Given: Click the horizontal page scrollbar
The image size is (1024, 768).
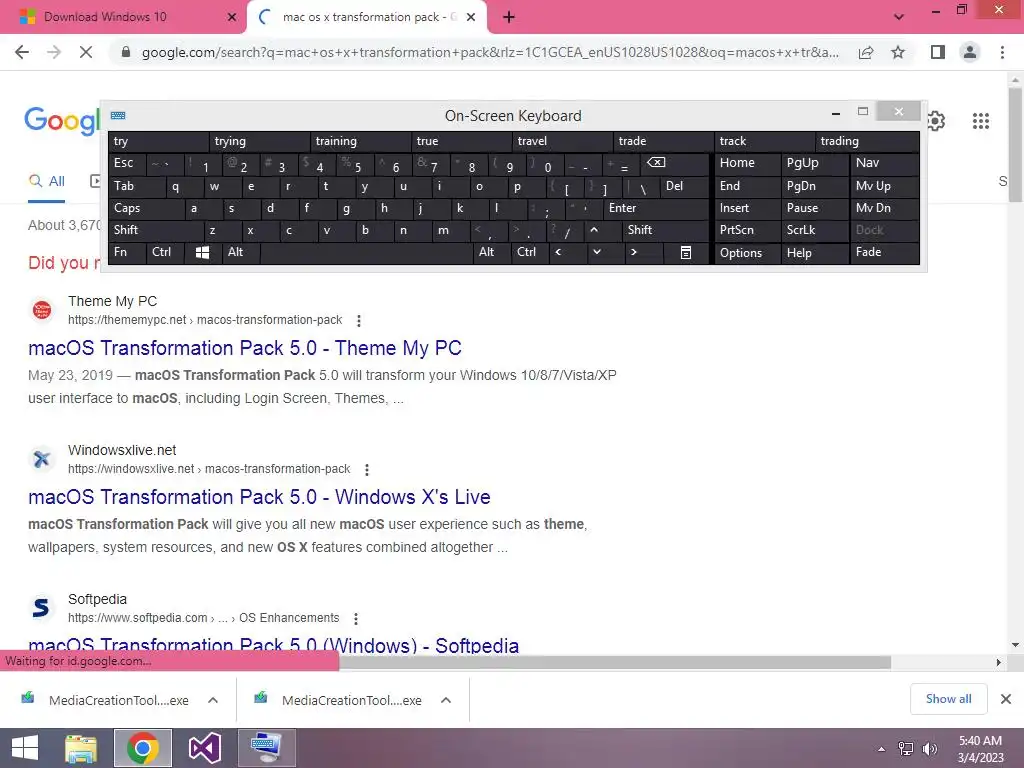Looking at the screenshot, I should (615, 662).
